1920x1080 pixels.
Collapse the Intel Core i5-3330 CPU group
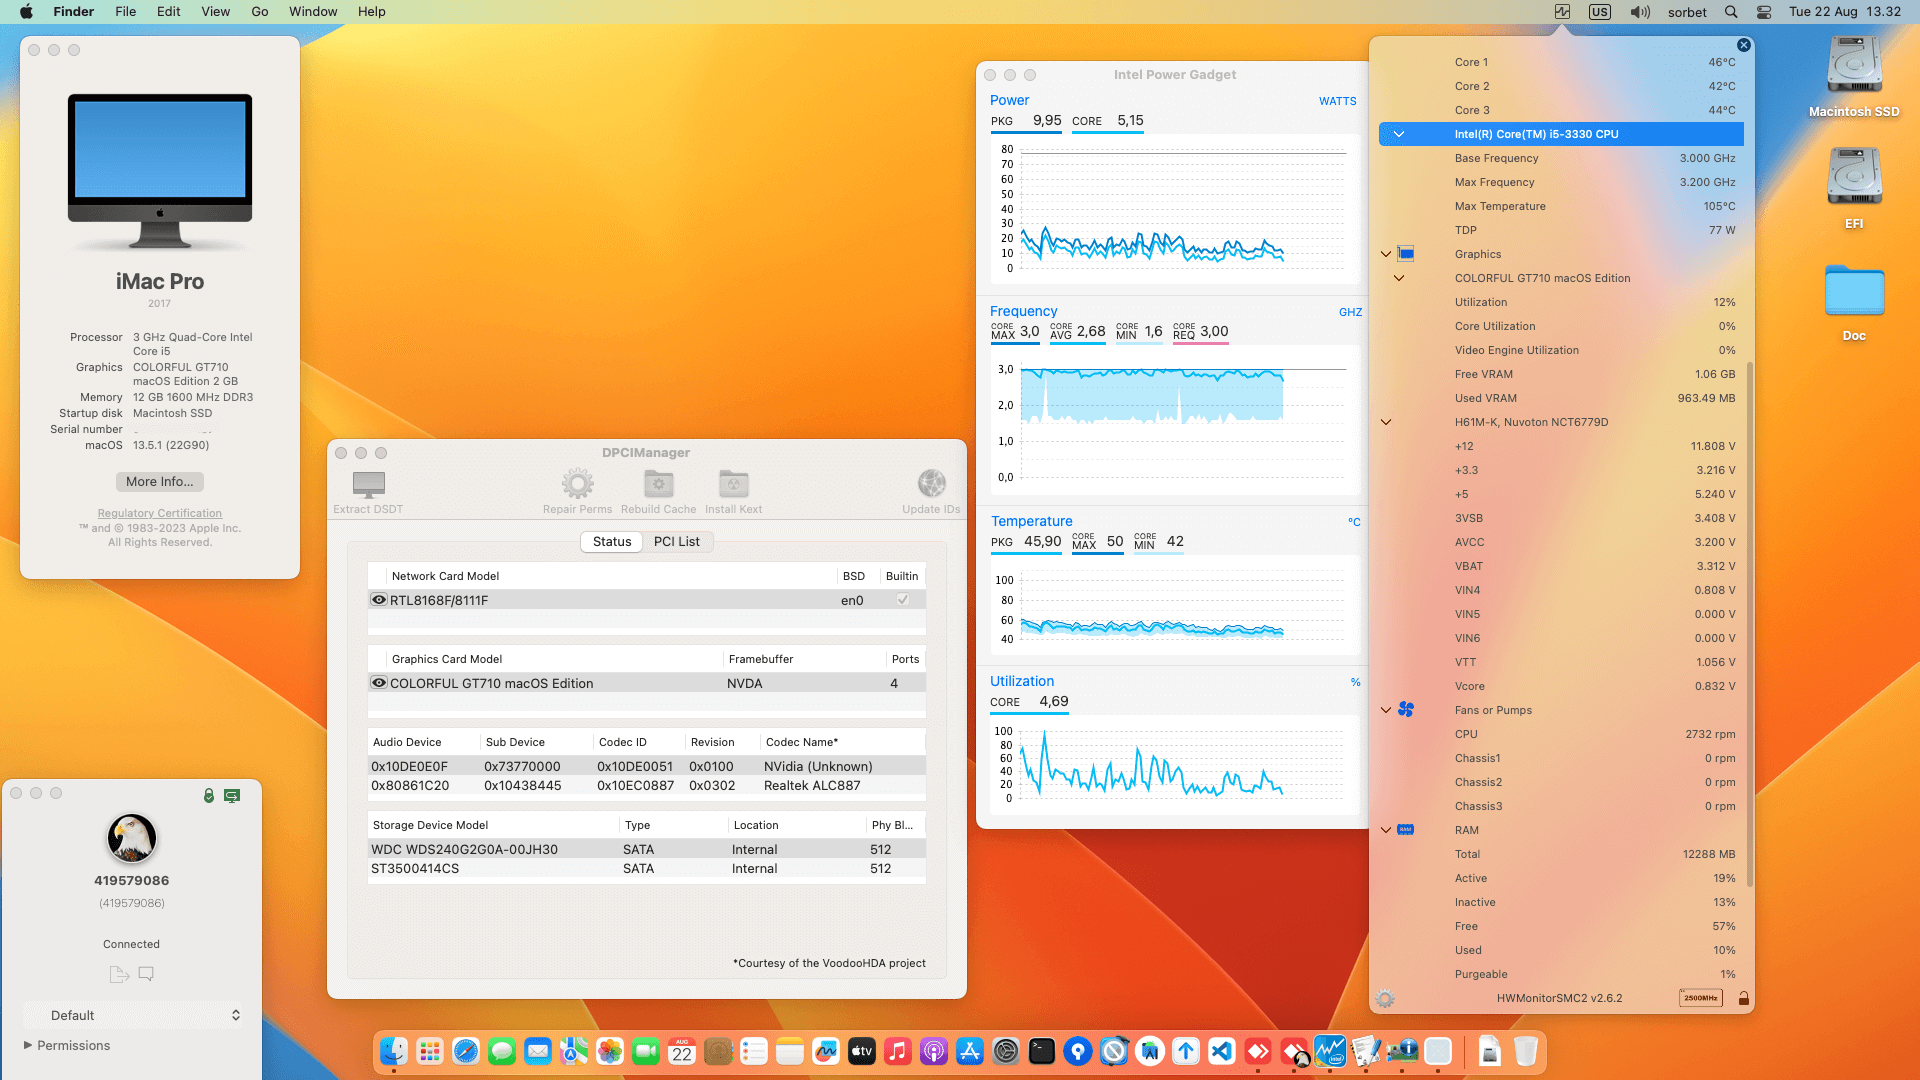1399,134
